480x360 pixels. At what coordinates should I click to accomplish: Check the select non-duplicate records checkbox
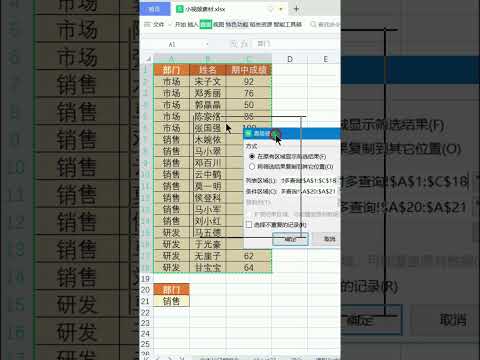tap(249, 225)
